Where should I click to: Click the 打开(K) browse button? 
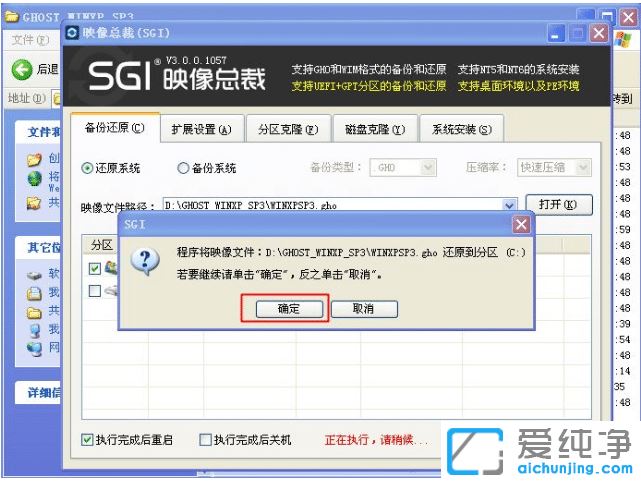[558, 204]
